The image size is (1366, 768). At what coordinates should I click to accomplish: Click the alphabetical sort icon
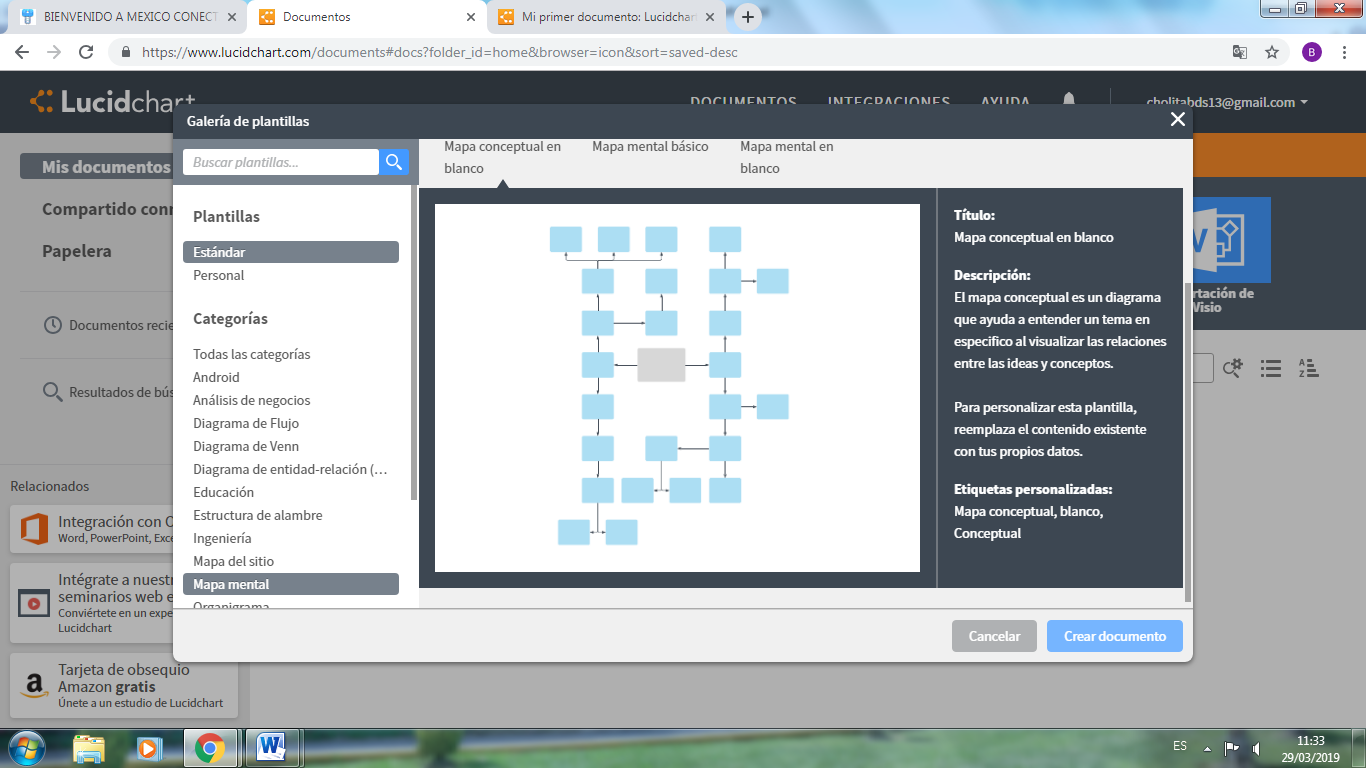click(x=1307, y=368)
